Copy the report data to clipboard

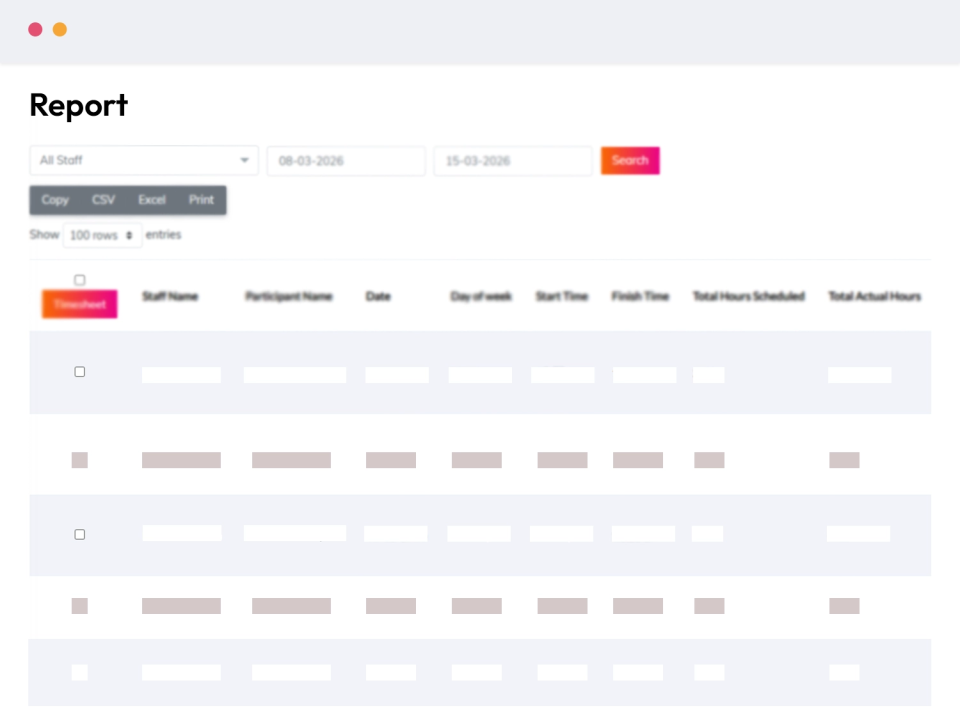[x=54, y=200]
